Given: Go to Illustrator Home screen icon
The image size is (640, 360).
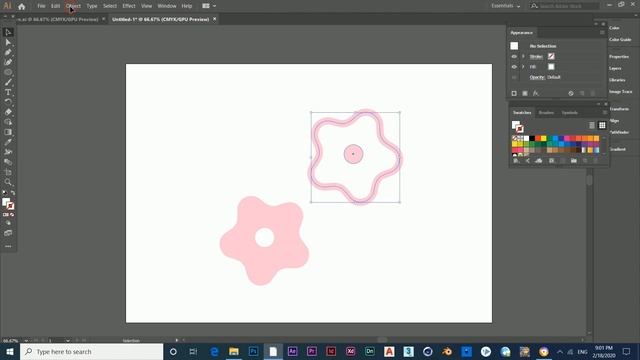Looking at the screenshot, I should 22,6.
